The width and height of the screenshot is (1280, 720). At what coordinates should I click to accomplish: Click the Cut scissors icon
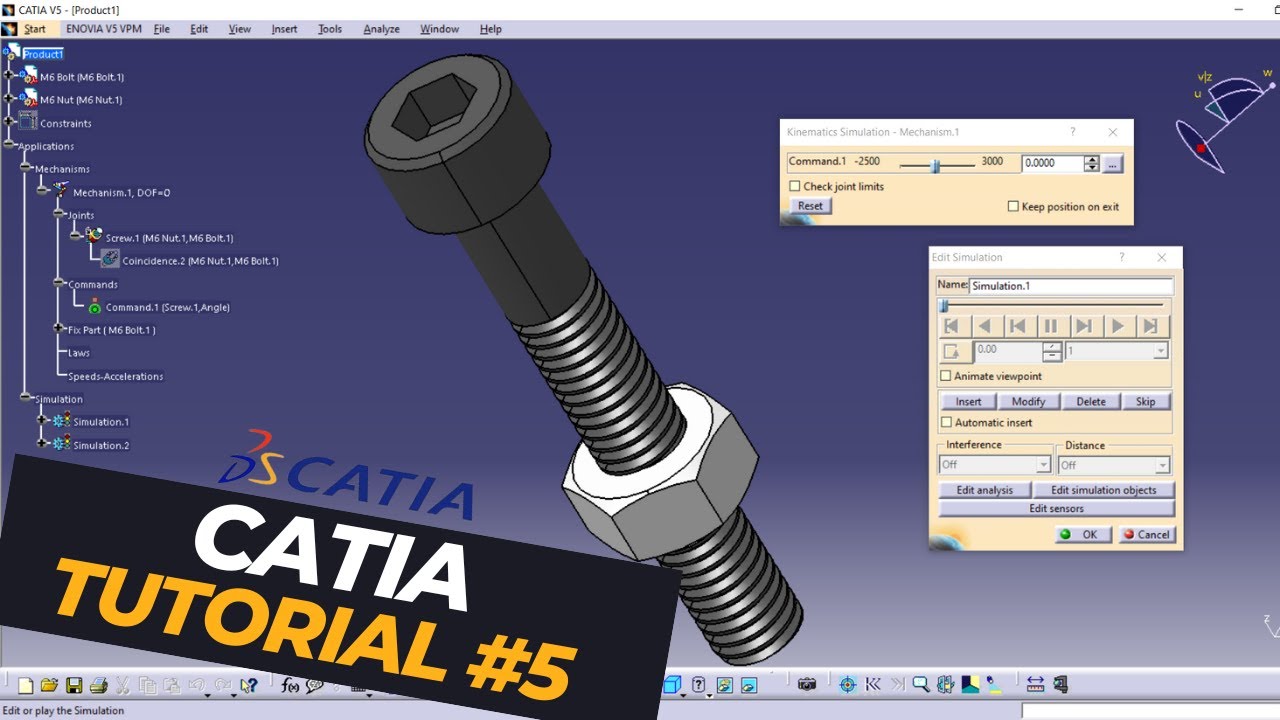click(x=123, y=686)
